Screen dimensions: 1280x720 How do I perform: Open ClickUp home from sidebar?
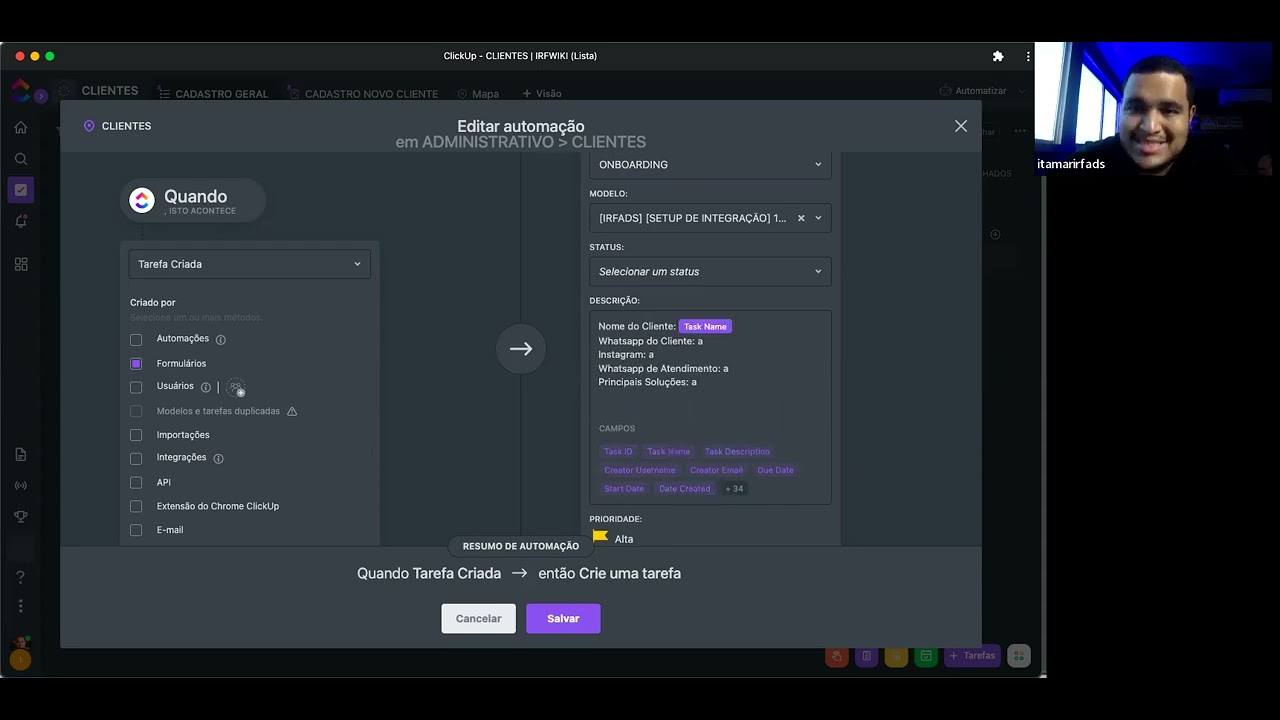click(x=21, y=127)
